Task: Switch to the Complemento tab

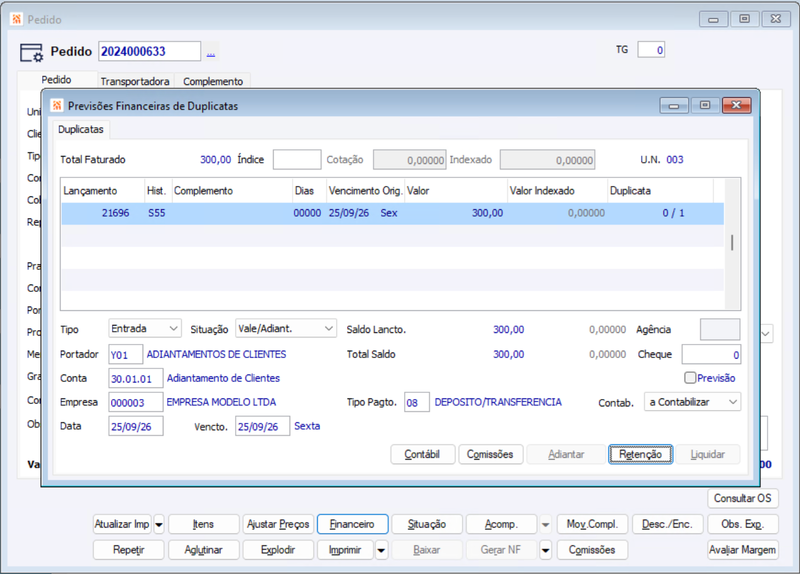Action: pos(213,81)
